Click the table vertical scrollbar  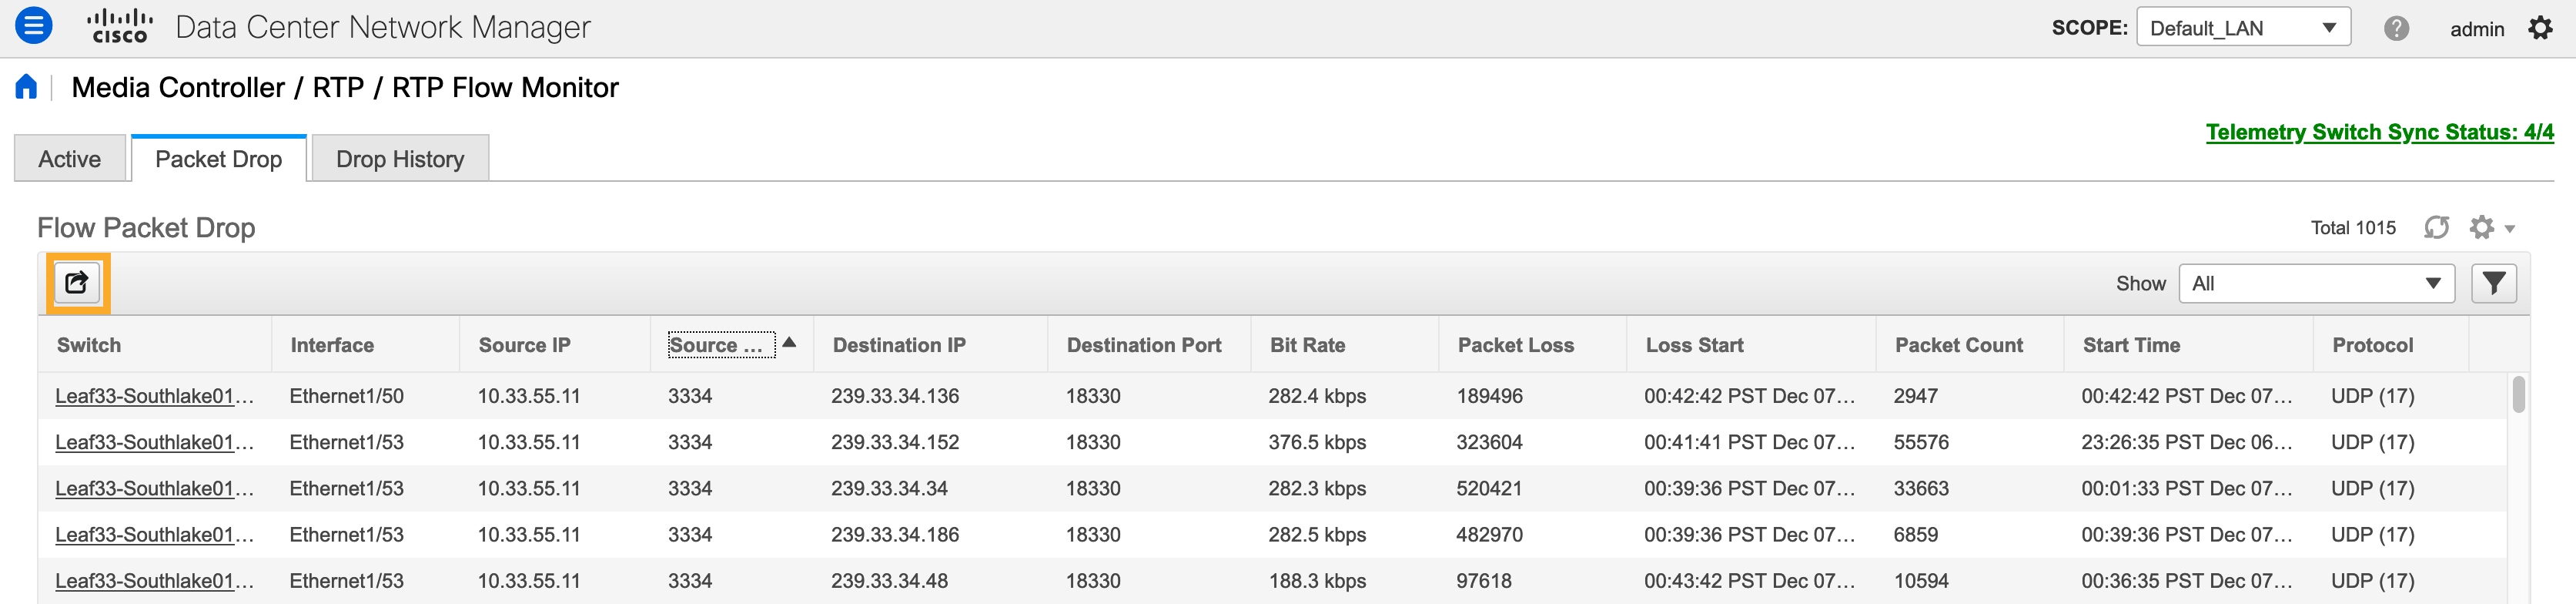tap(2518, 394)
